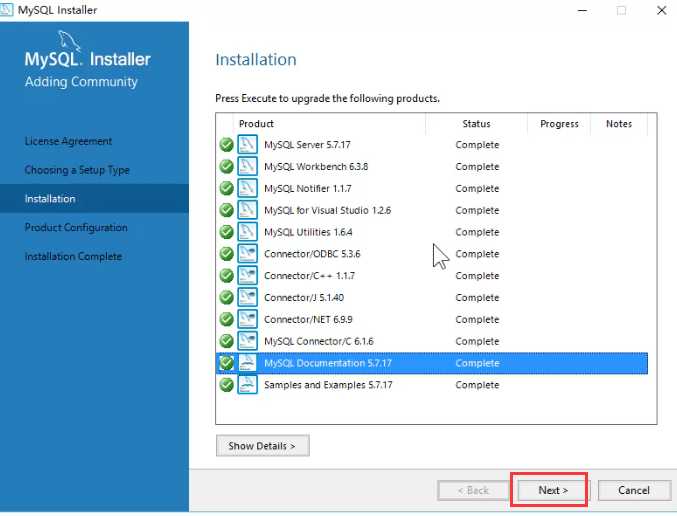Viewport: 677px width, 516px height.
Task: Click green checkmark beside MySQL Utilities 1.6.4
Action: pyautogui.click(x=227, y=232)
